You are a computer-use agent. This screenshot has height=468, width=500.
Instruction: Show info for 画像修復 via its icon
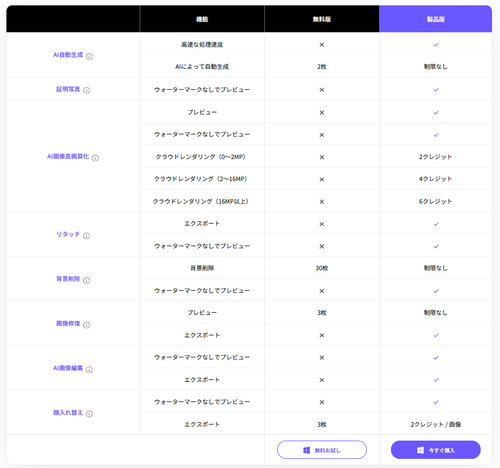[x=86, y=325]
